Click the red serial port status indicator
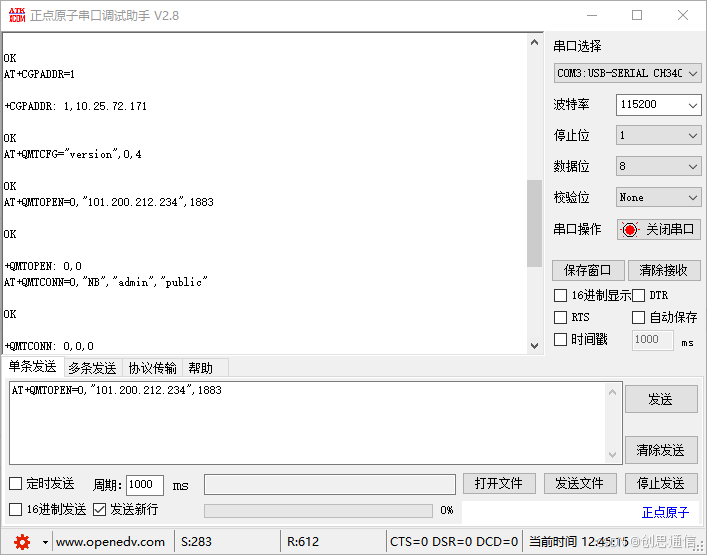707x555 pixels. point(630,229)
